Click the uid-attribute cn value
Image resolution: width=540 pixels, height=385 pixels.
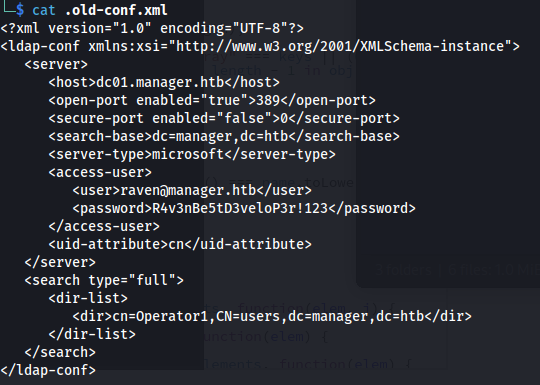176,244
